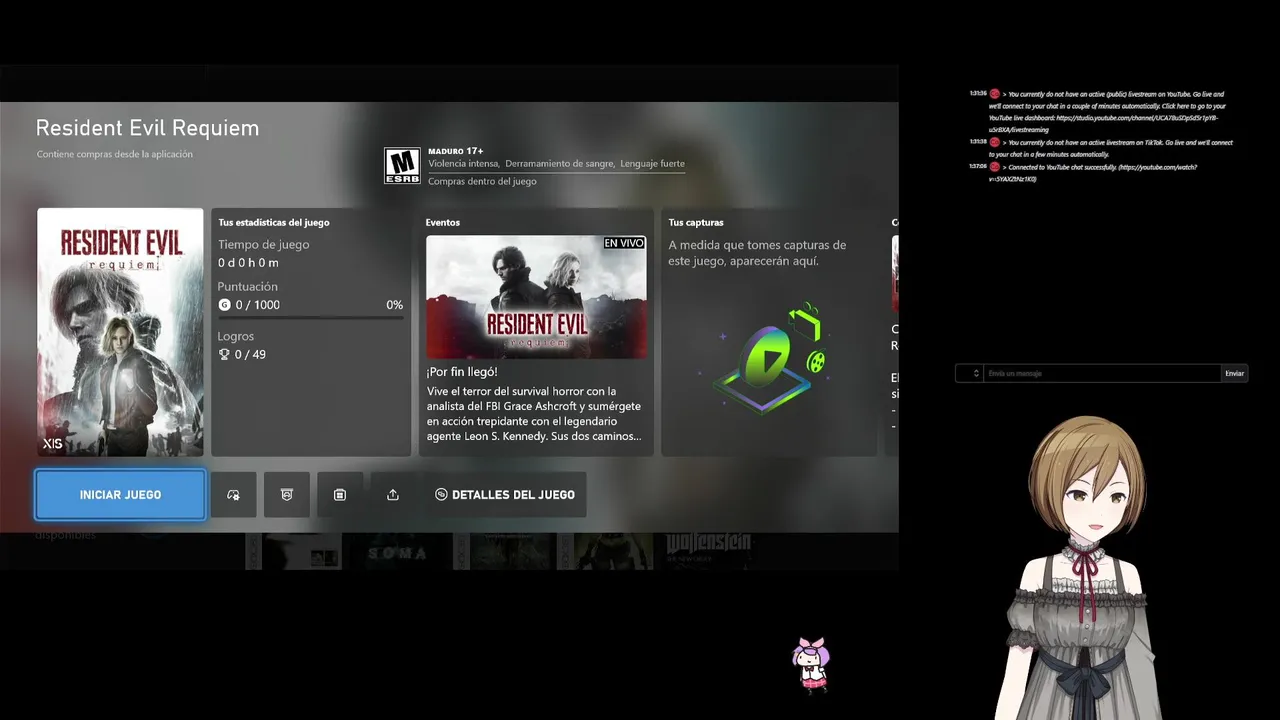Screen dimensions: 1280x720
Task: Click the '0 d 0 h 0 m' playtime value
Action: pyautogui.click(x=249, y=263)
